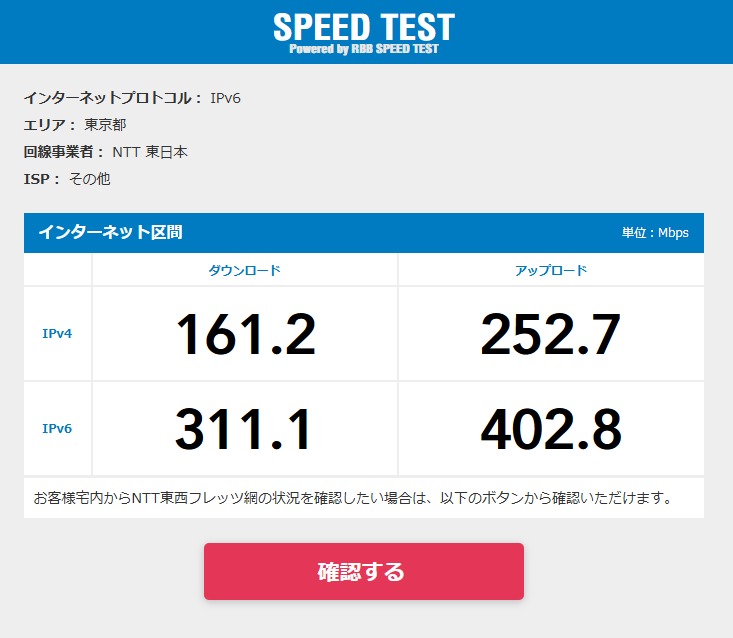Viewport: 733px width, 638px height.
Task: Click the IPv6 row label
Action: [57, 428]
